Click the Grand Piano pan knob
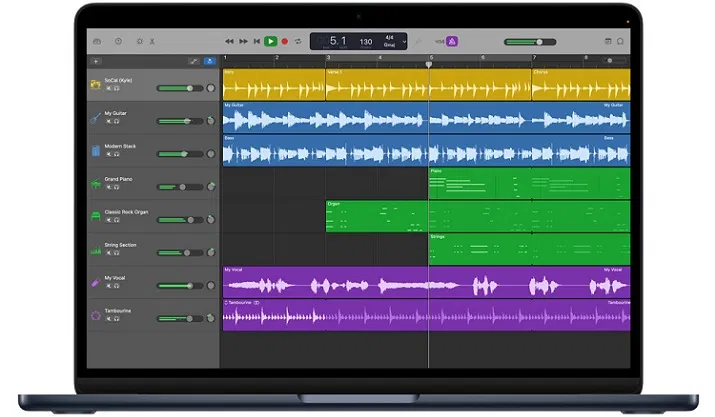 [x=211, y=187]
